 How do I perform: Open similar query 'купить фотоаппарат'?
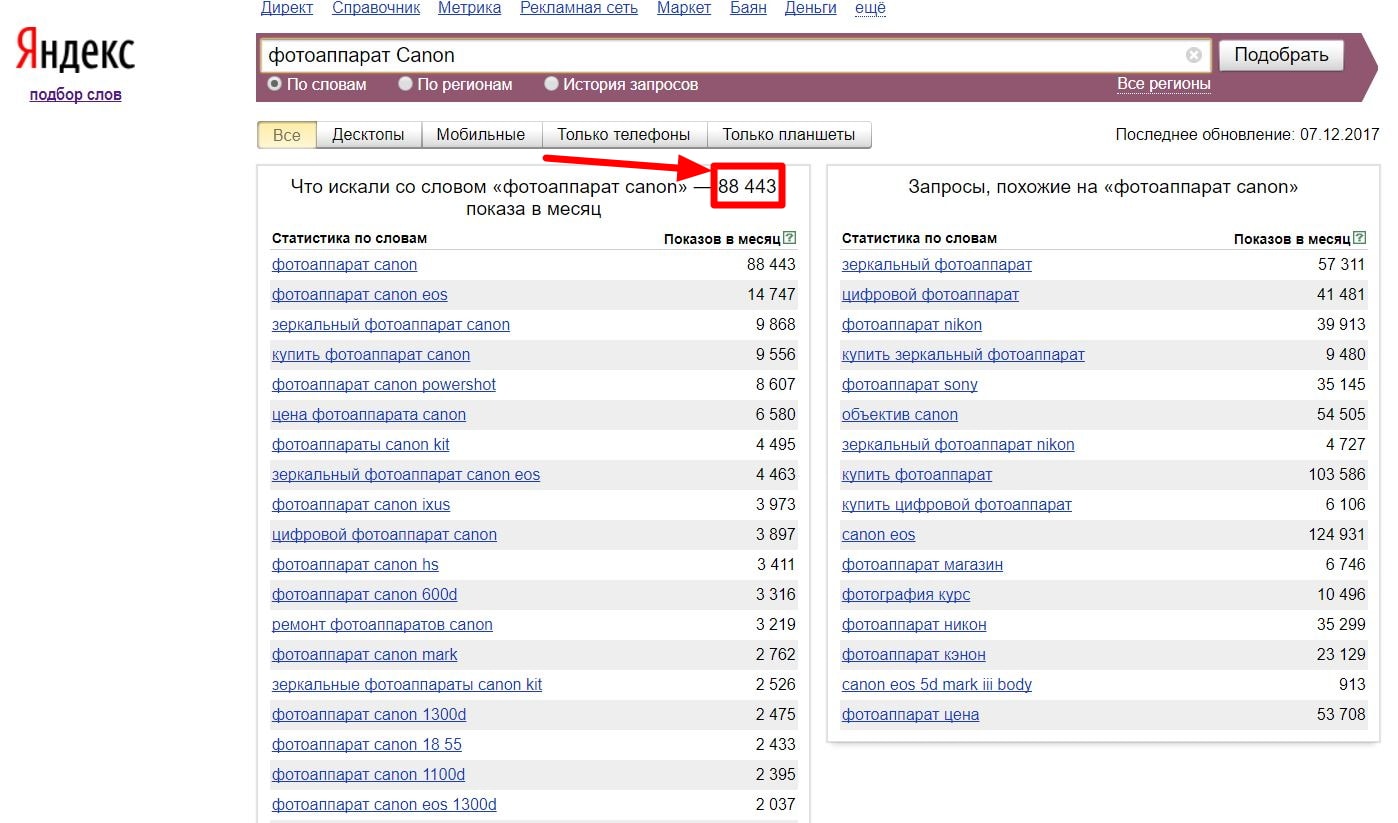tap(917, 475)
